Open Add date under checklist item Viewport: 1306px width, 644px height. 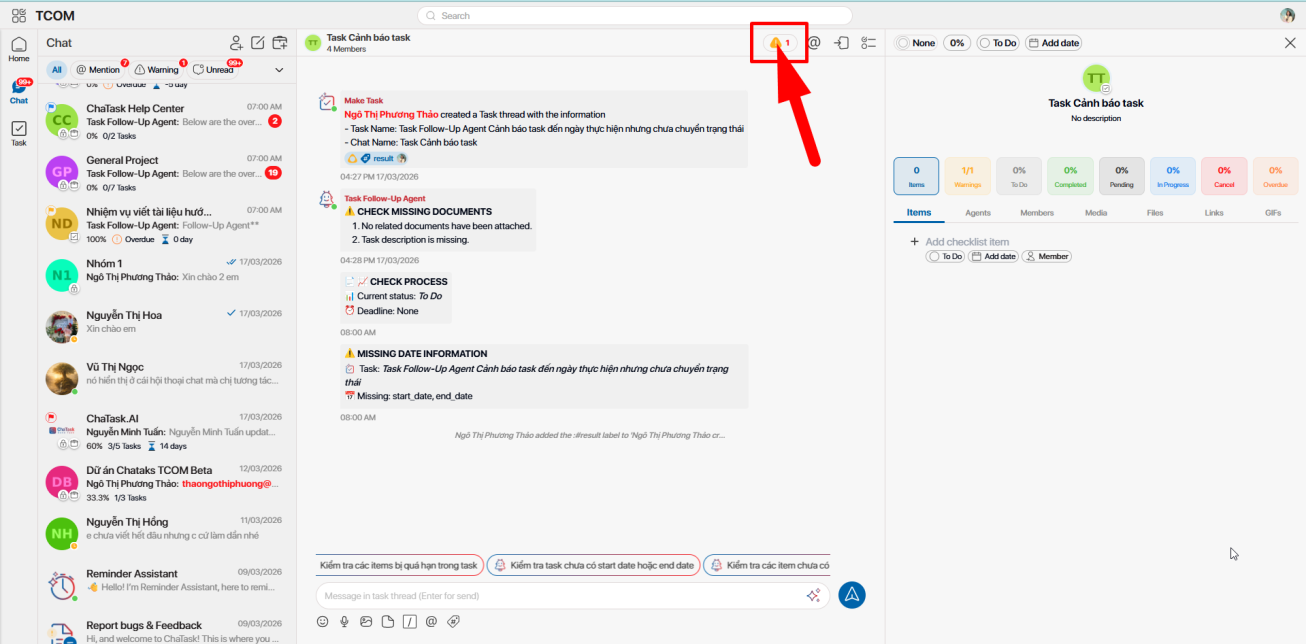pos(993,257)
